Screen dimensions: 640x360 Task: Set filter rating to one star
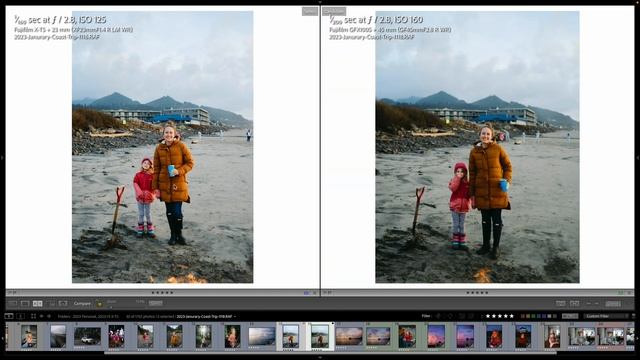[x=488, y=316]
